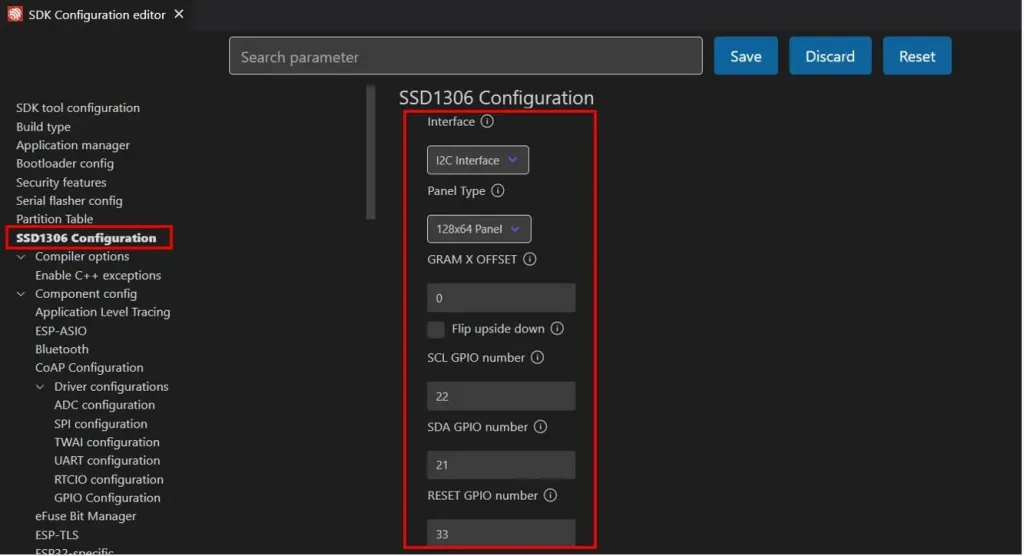Reset the configuration to defaults
The image size is (1024, 556).
(x=917, y=56)
